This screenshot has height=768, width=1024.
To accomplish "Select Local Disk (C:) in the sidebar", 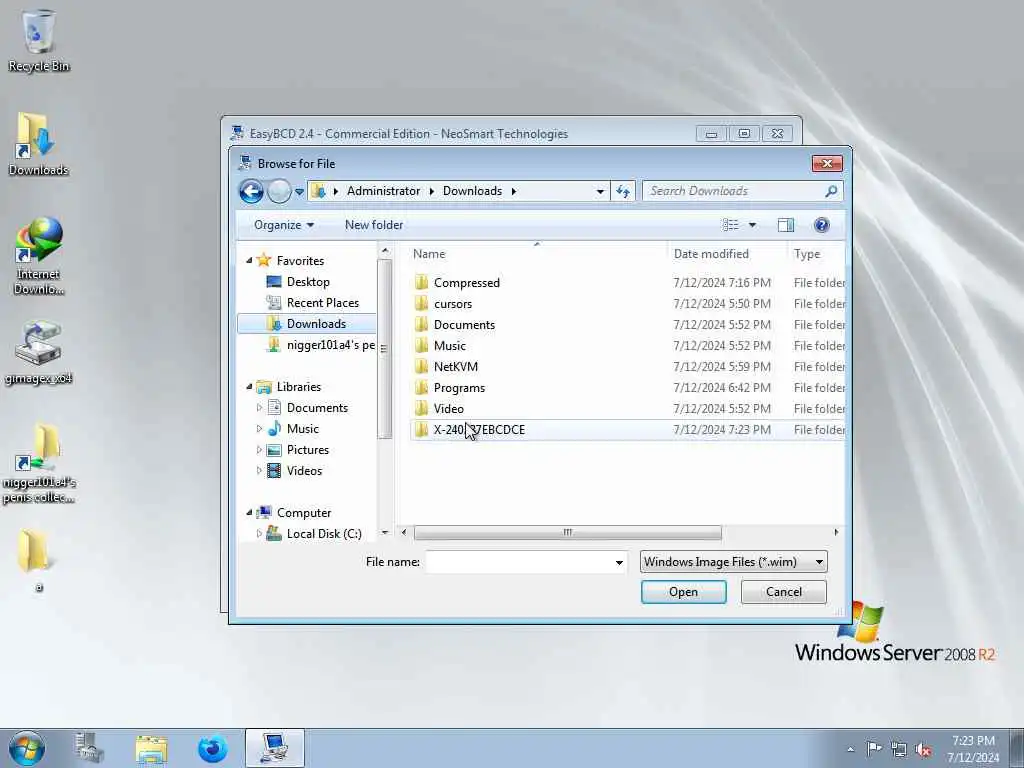I will (x=324, y=534).
